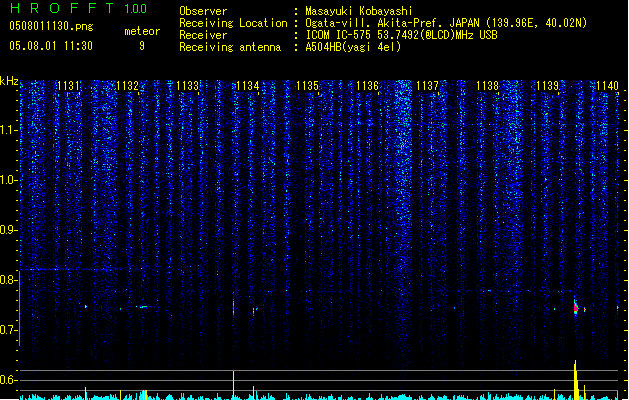
Task: Click the tallest yellow power spike near 1139
Action: point(576,380)
